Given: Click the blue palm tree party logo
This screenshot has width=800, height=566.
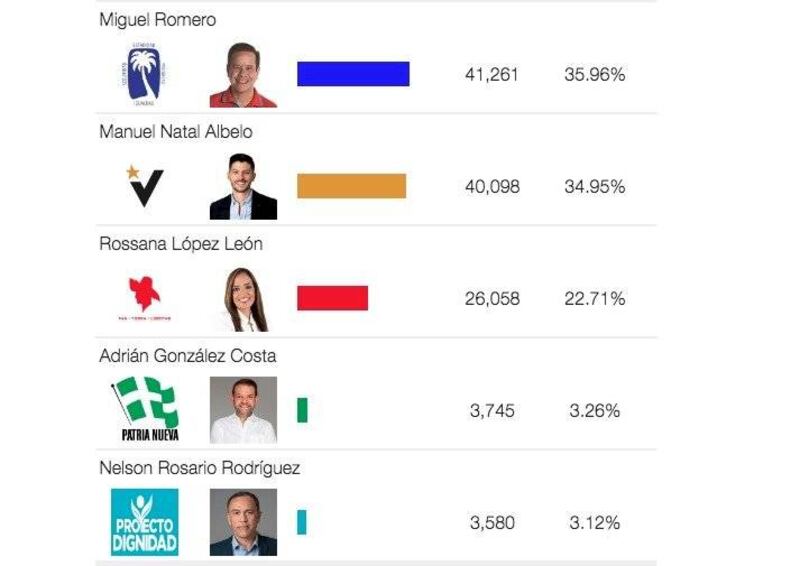Looking at the screenshot, I should coord(145,75).
